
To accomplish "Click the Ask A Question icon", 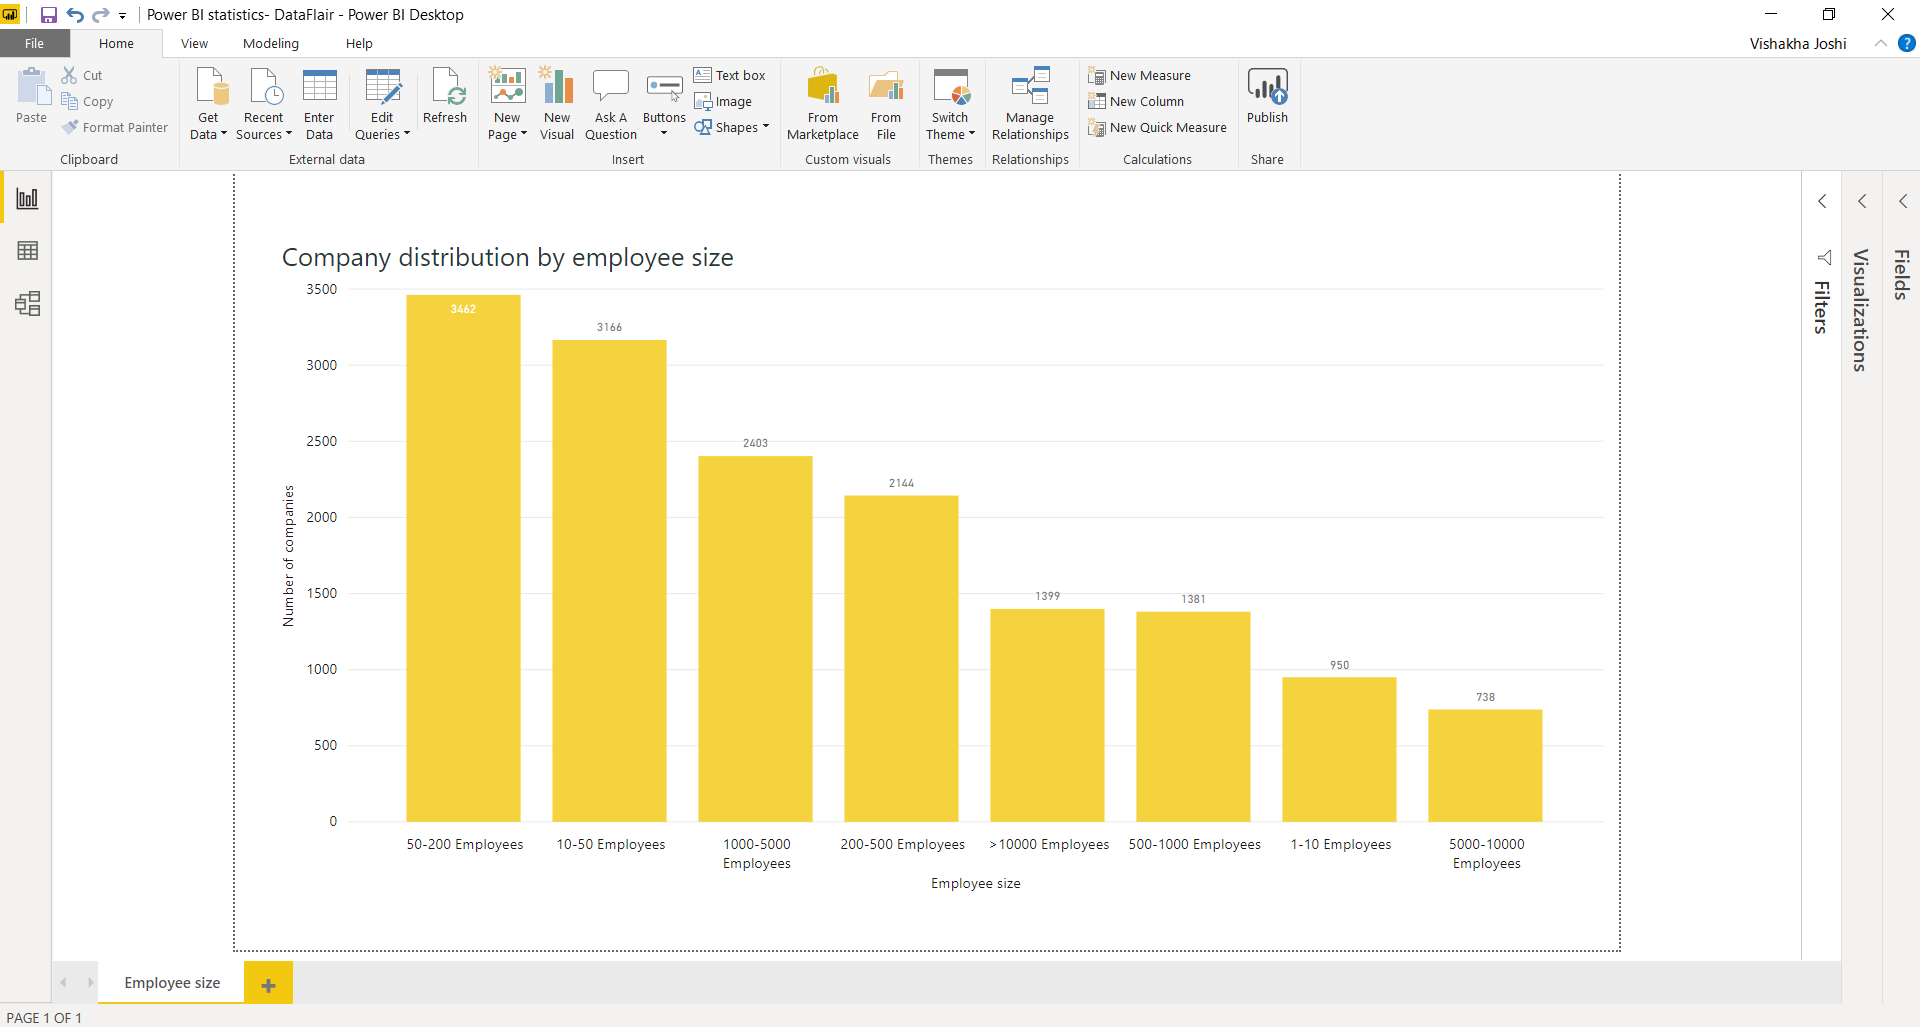I will (x=611, y=104).
